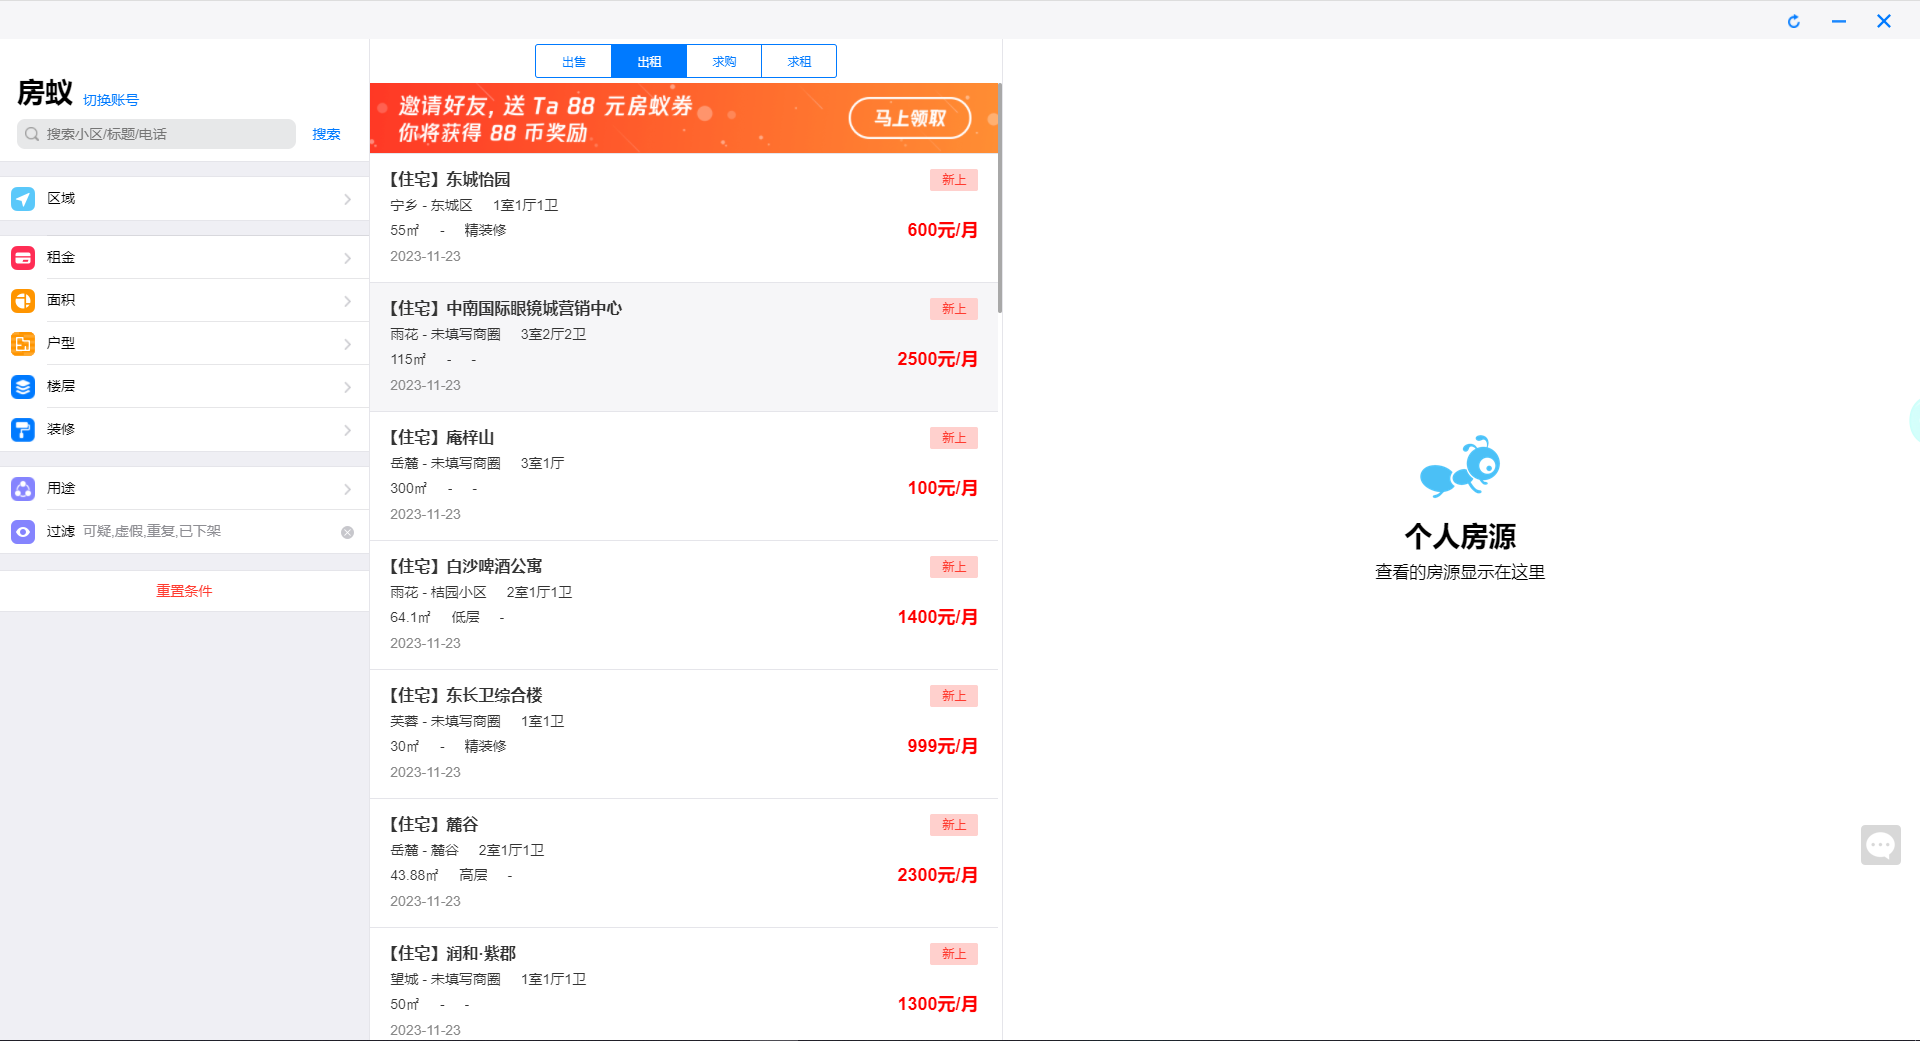Viewport: 1920px width, 1041px height.
Task: Click the refresh icon in title bar
Action: pyautogui.click(x=1794, y=21)
